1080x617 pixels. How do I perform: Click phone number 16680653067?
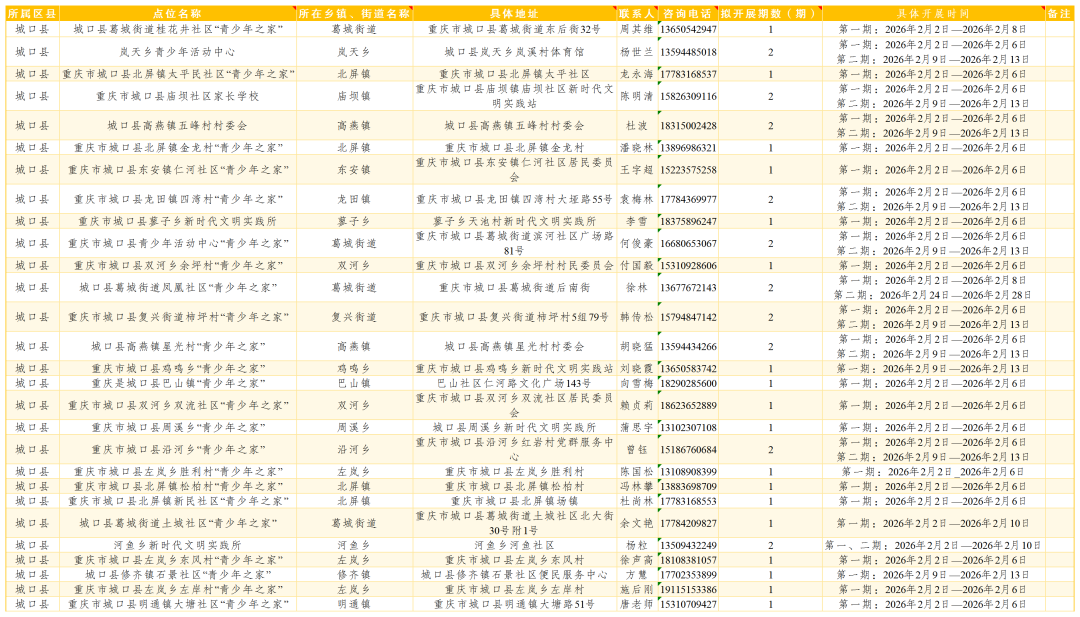pyautogui.click(x=688, y=243)
